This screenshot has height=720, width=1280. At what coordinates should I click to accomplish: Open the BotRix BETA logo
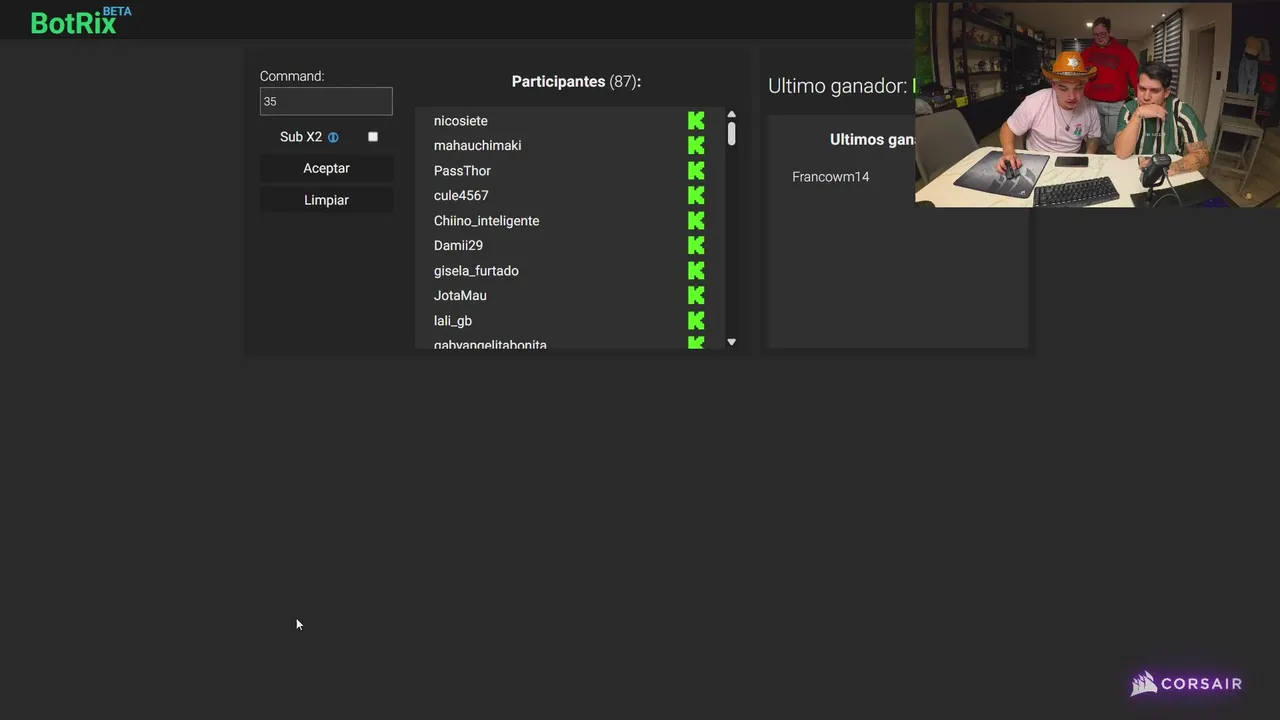coord(81,21)
